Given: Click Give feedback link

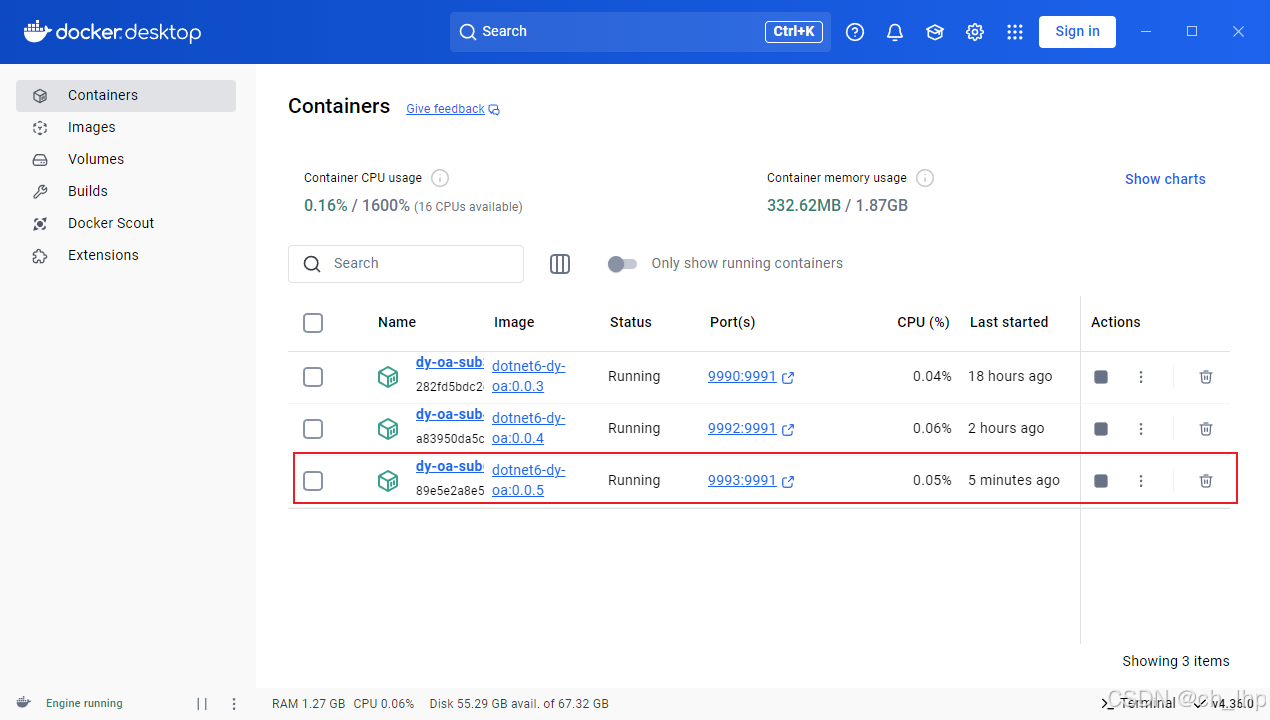Looking at the screenshot, I should 445,109.
